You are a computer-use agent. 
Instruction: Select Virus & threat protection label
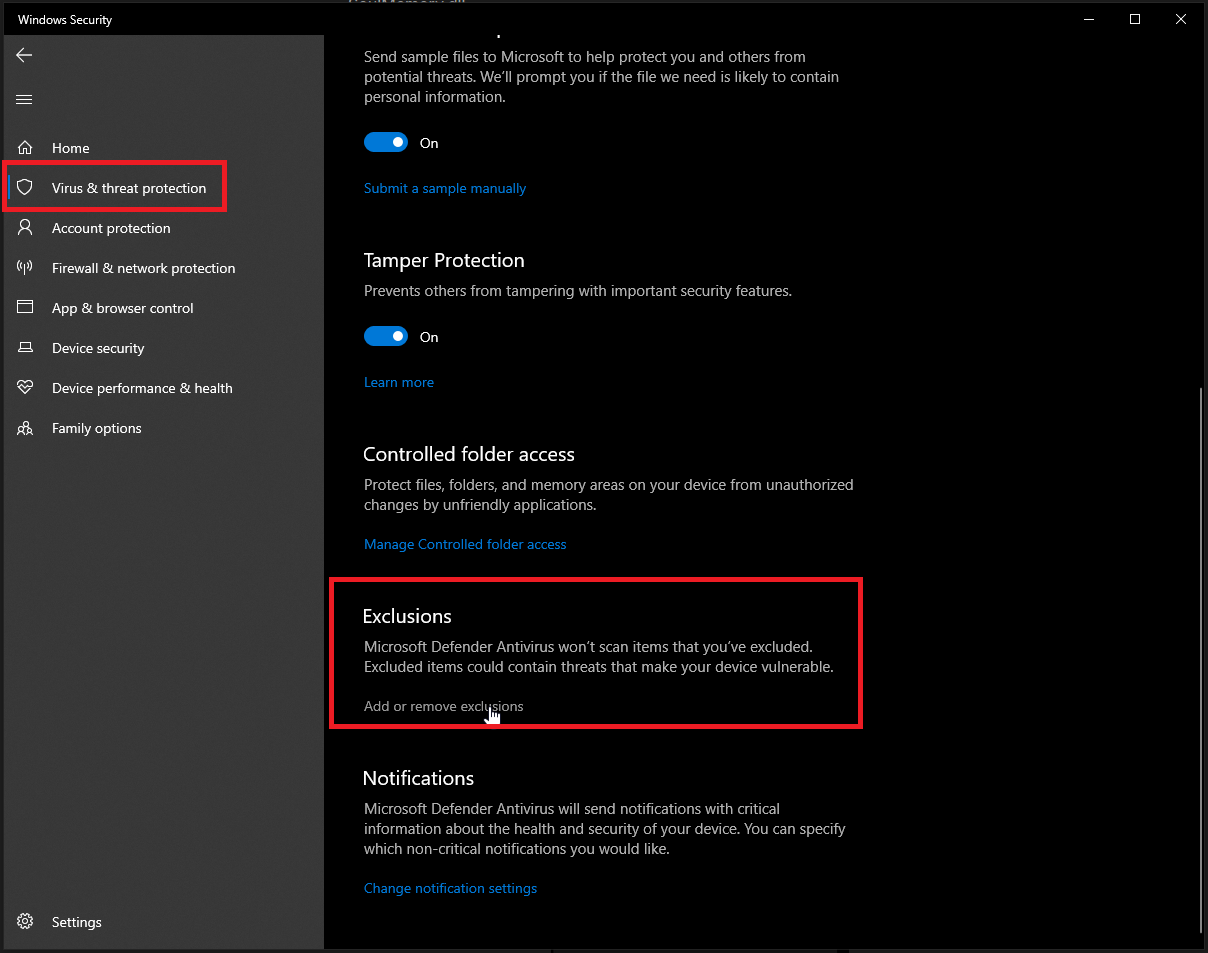coord(129,188)
